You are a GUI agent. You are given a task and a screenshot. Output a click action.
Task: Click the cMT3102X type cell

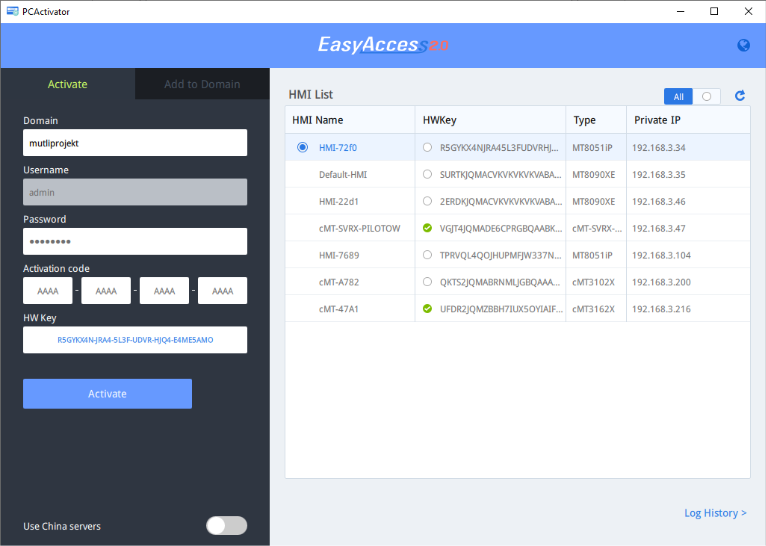(594, 282)
